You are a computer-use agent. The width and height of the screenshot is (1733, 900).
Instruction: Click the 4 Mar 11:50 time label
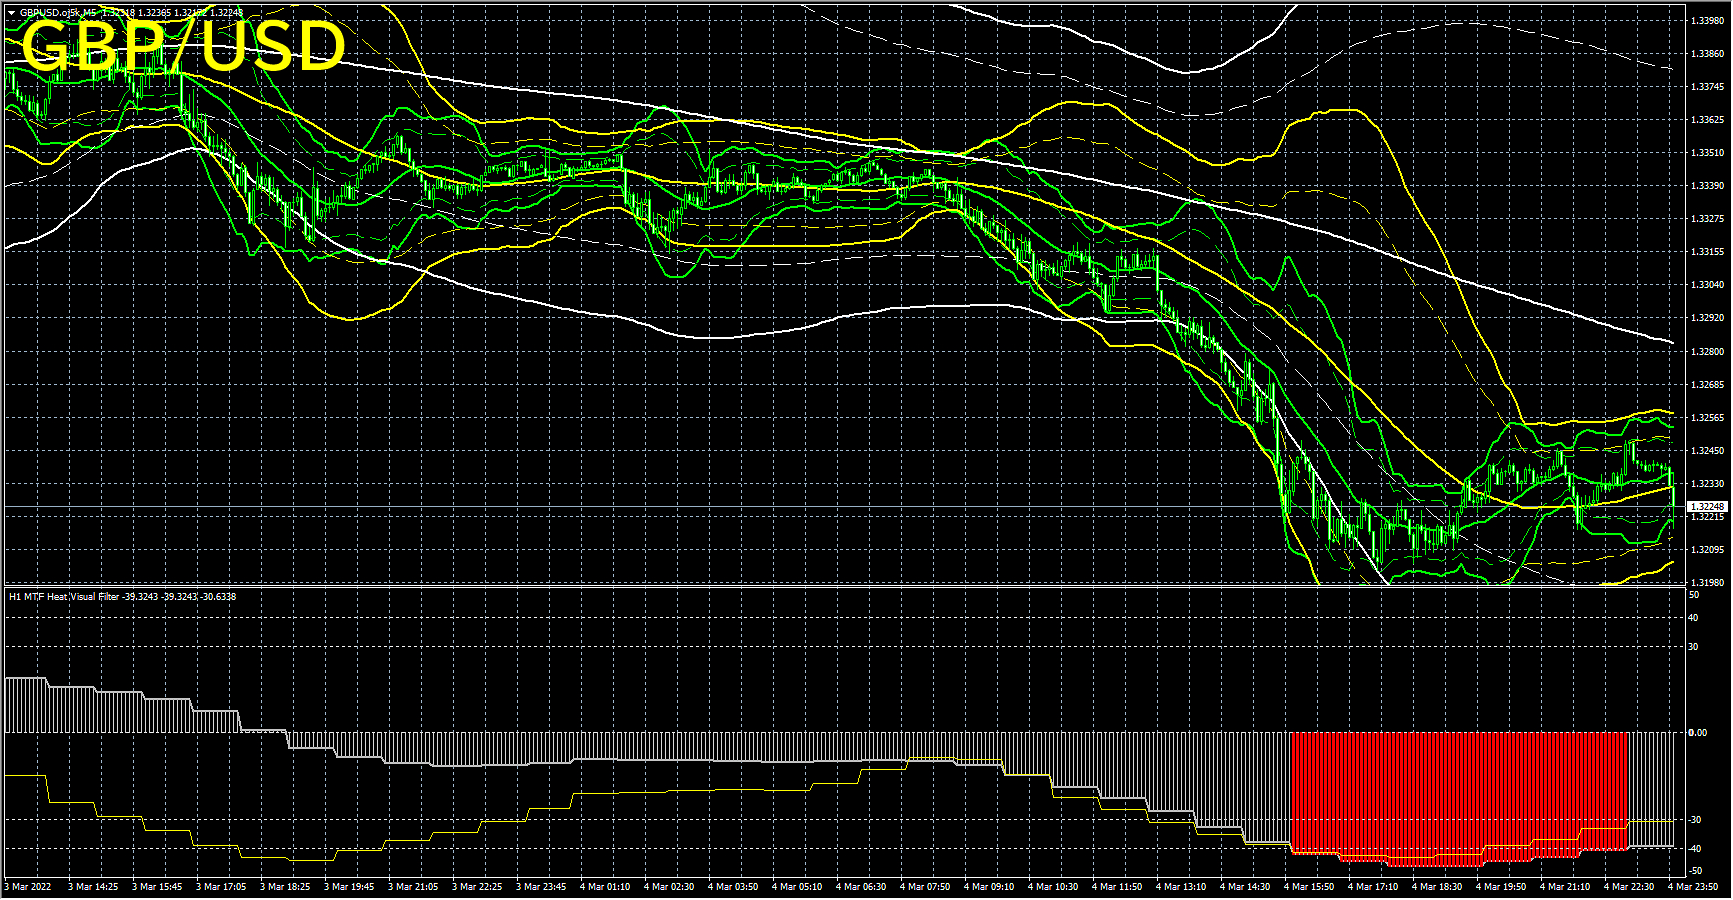tap(1117, 887)
